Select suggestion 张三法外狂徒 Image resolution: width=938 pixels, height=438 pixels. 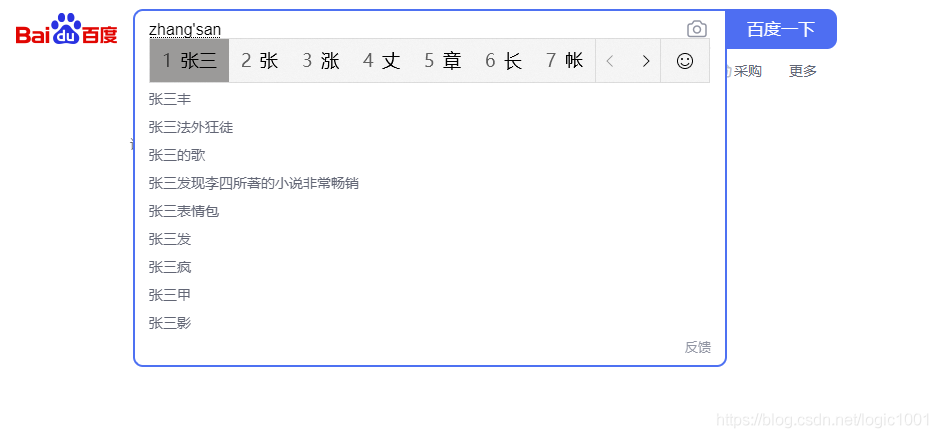[x=191, y=127]
